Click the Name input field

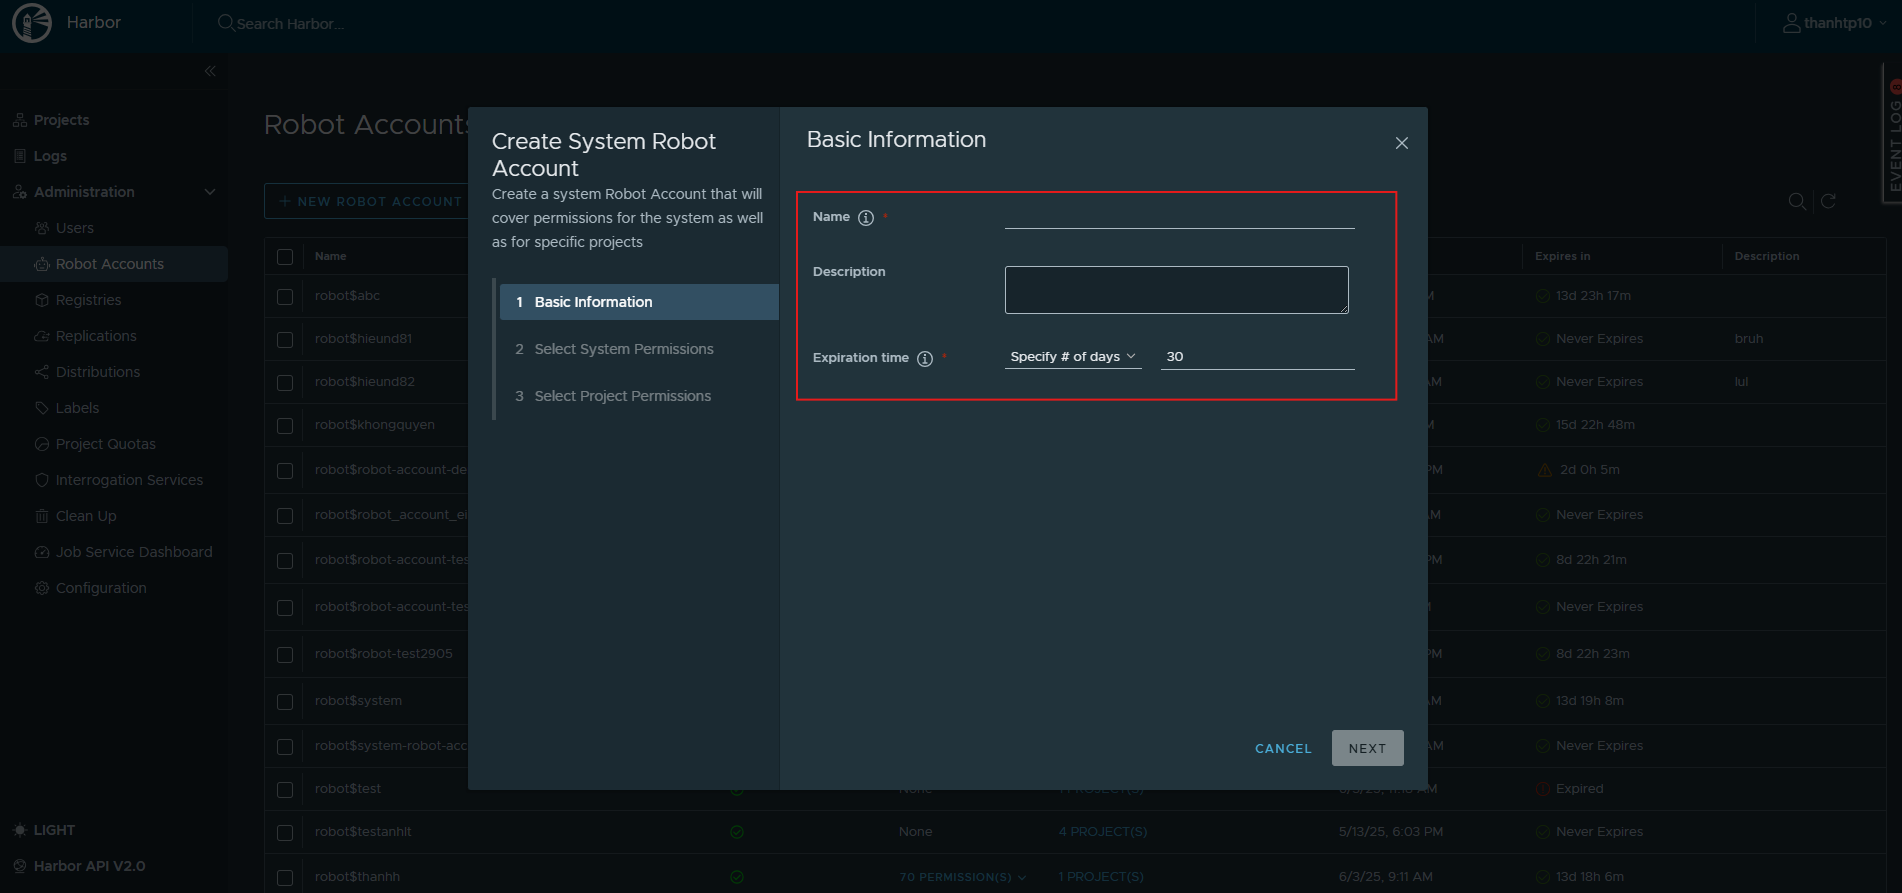[x=1179, y=216]
